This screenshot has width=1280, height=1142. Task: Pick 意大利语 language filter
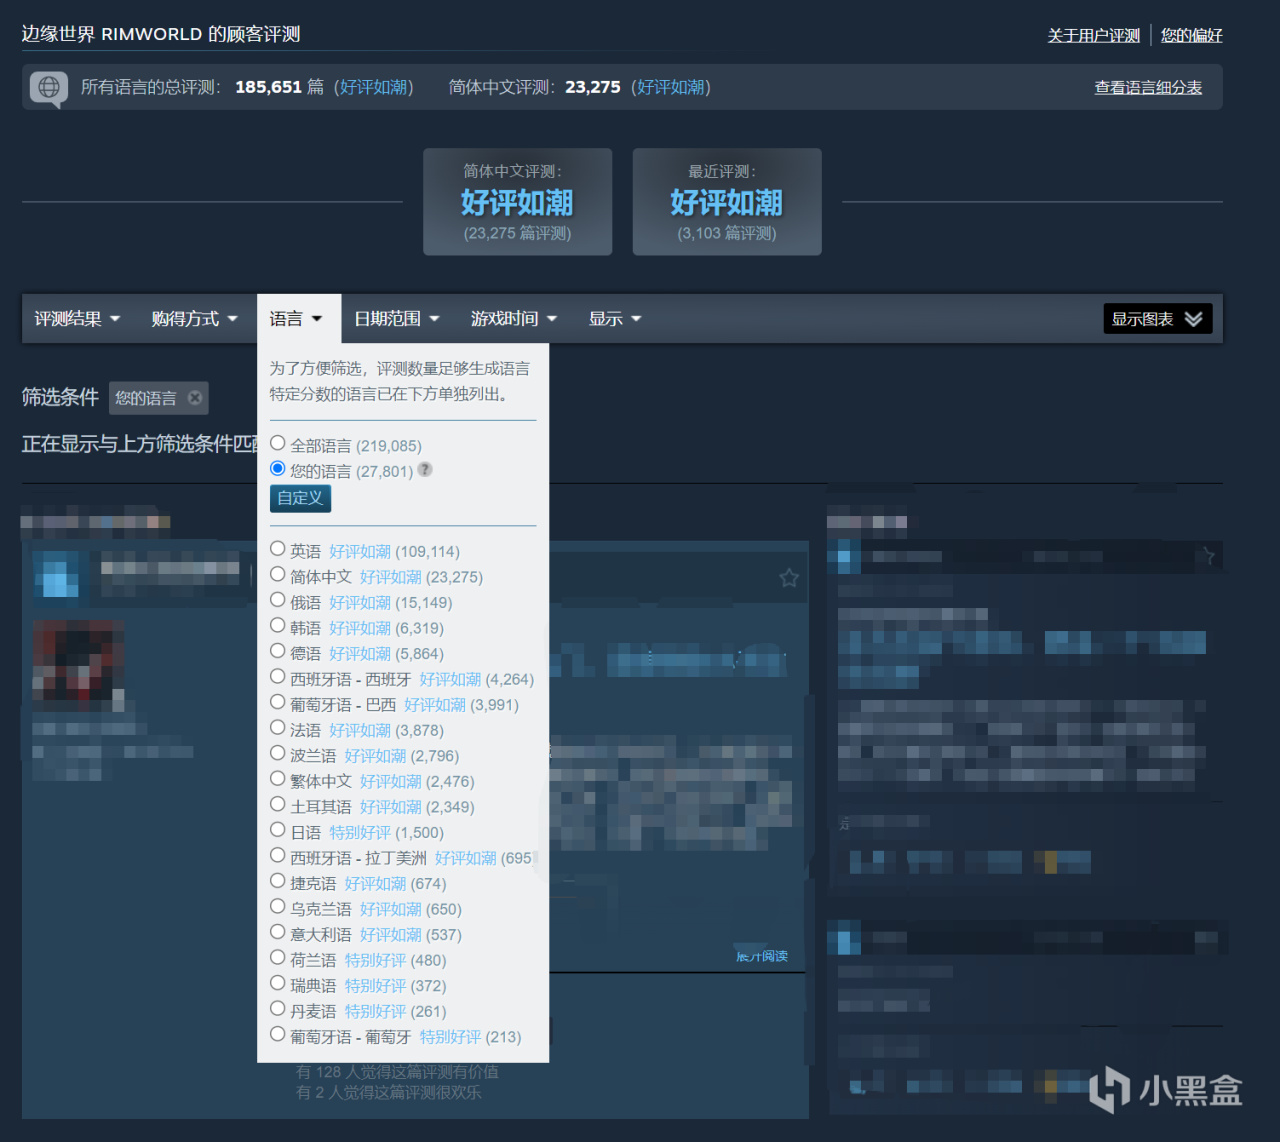click(278, 932)
